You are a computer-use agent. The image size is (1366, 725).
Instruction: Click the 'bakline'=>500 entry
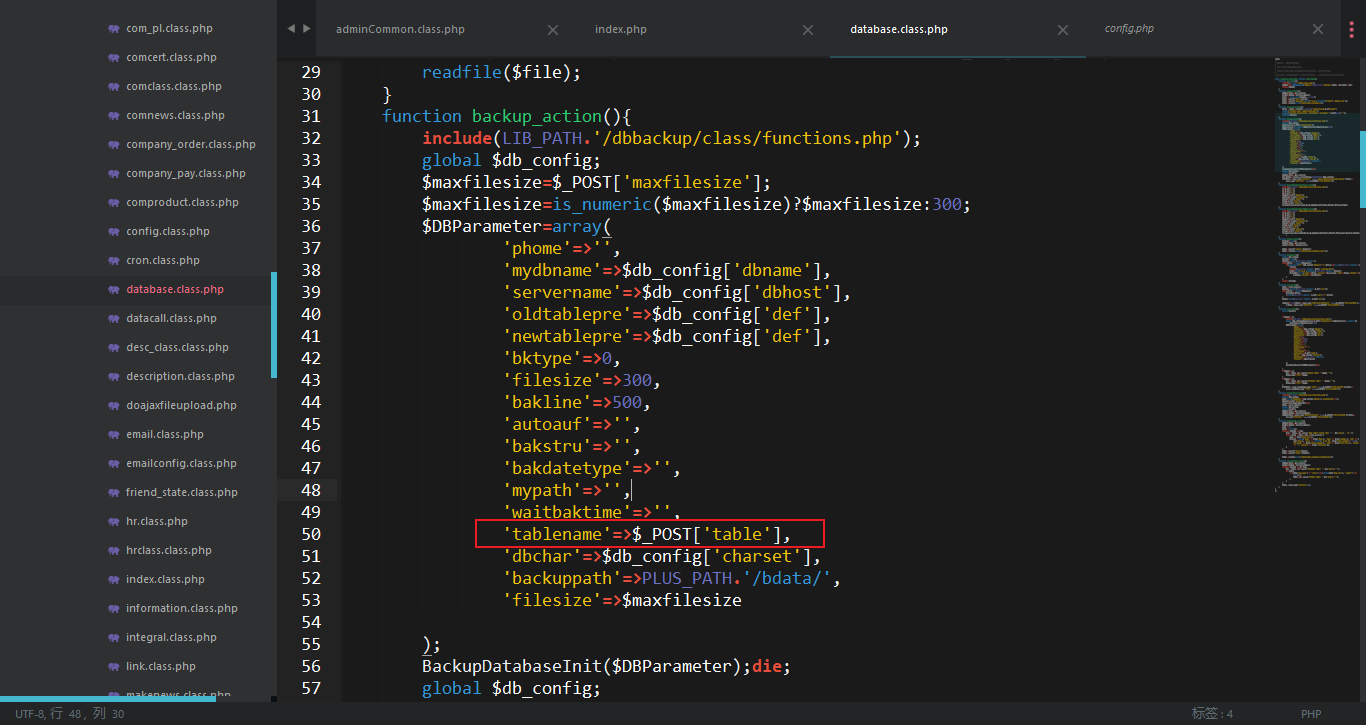[577, 402]
